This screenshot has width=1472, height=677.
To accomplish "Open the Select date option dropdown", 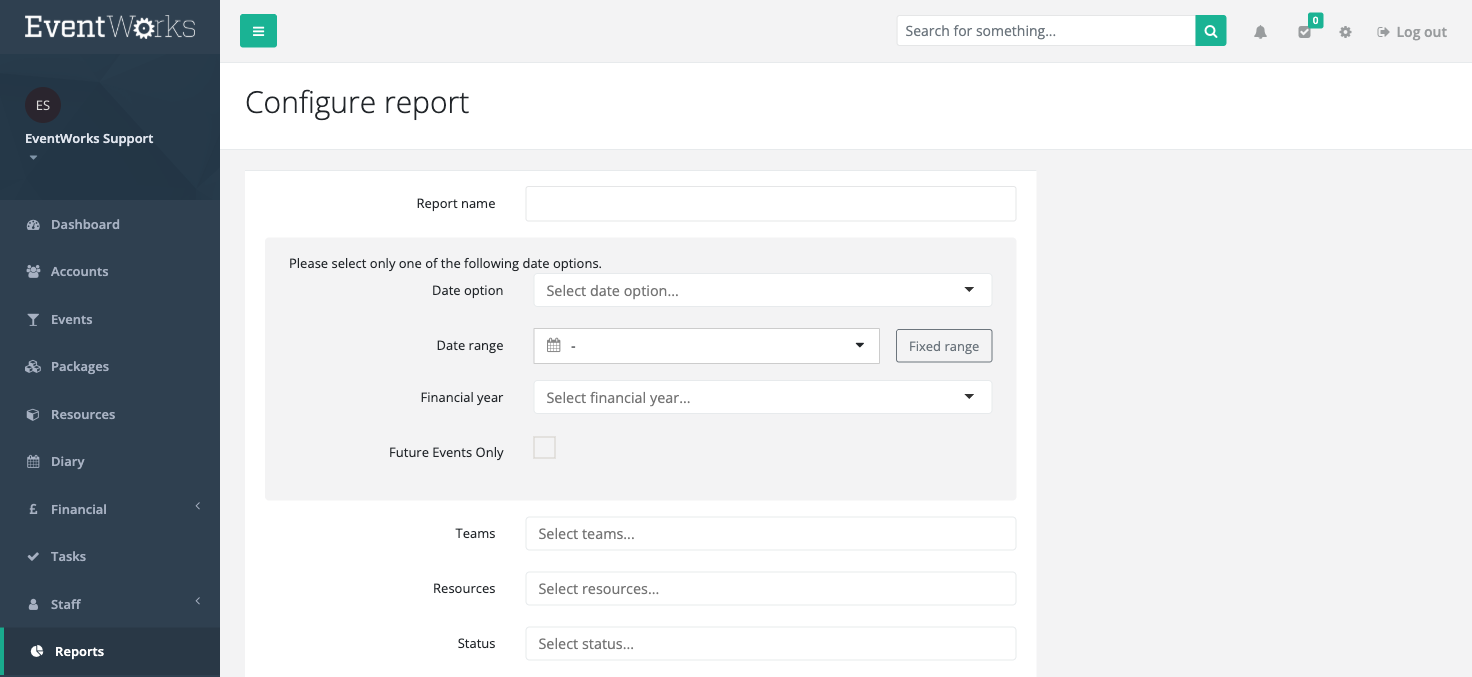I will pos(763,291).
